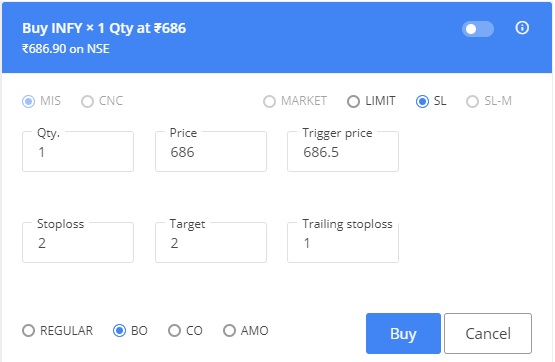Click the info icon in header

click(522, 28)
